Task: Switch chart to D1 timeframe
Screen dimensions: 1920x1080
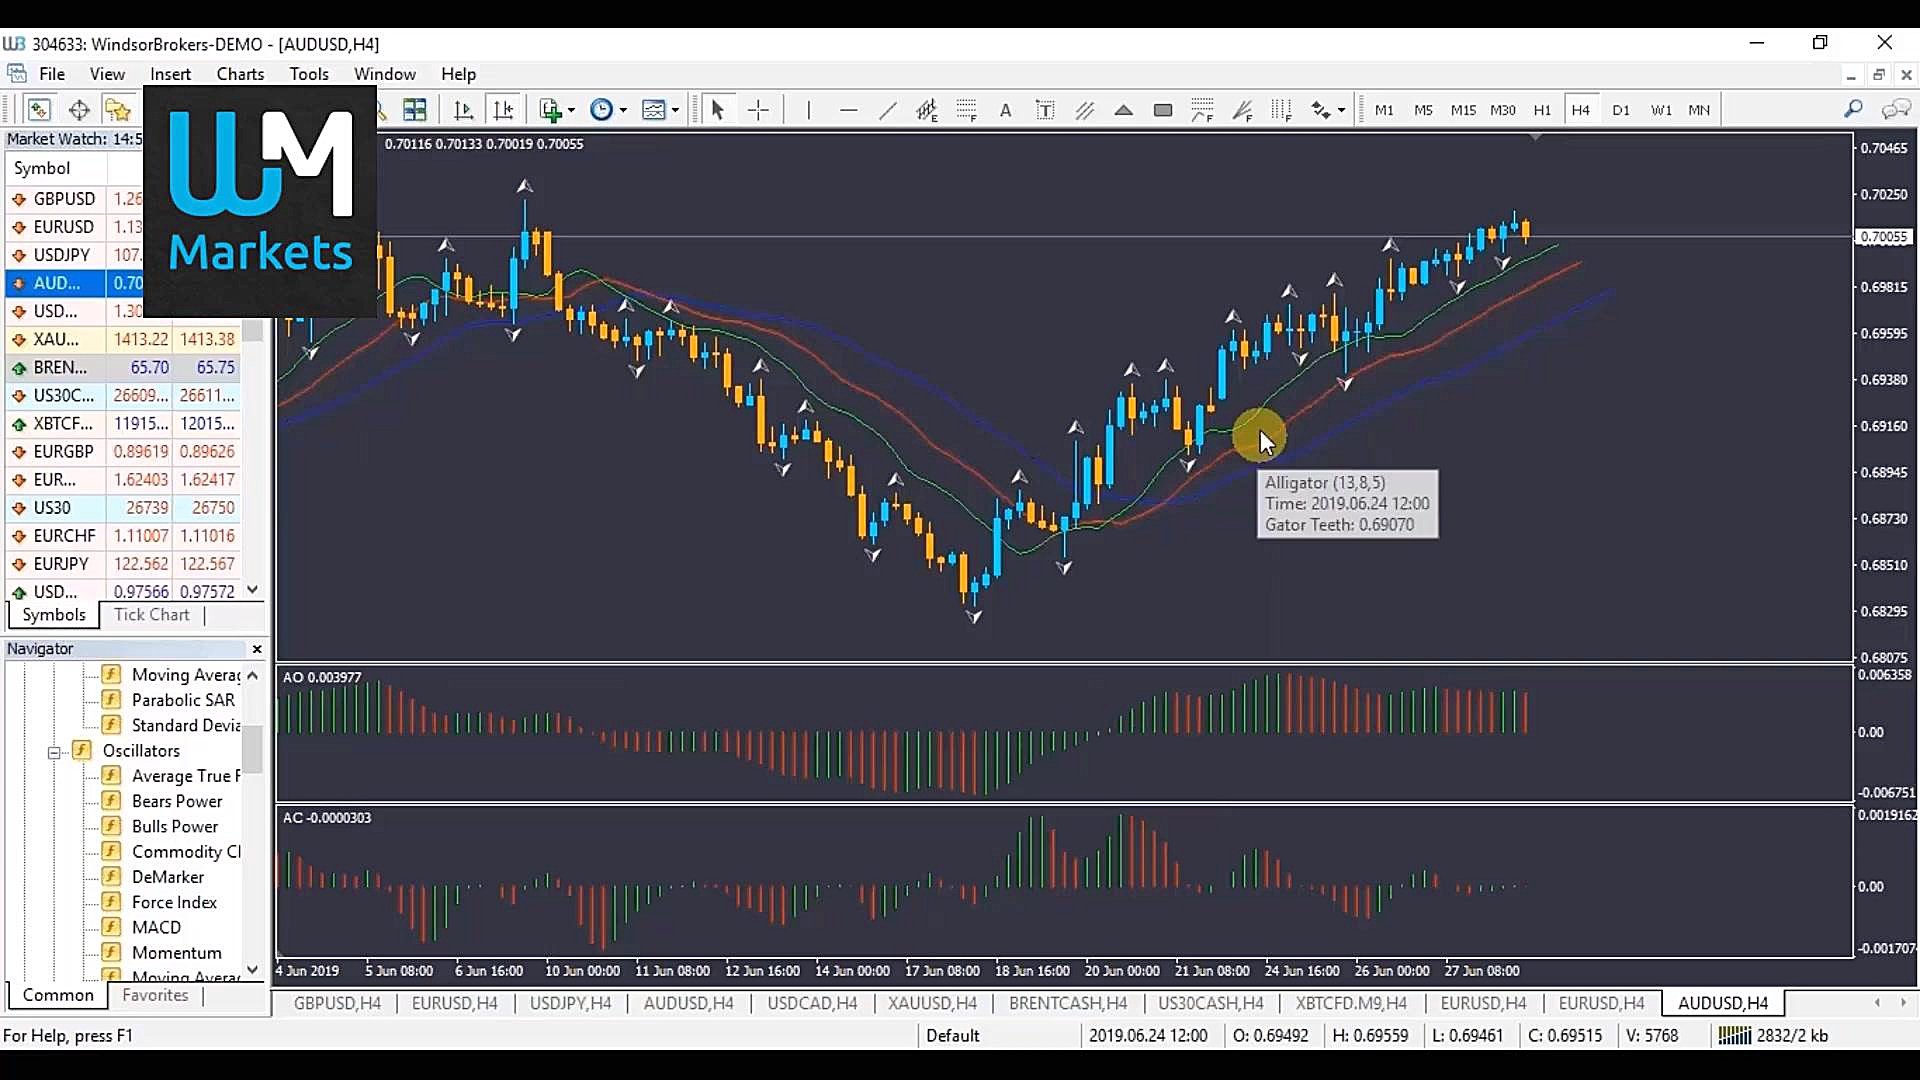Action: pos(1621,110)
